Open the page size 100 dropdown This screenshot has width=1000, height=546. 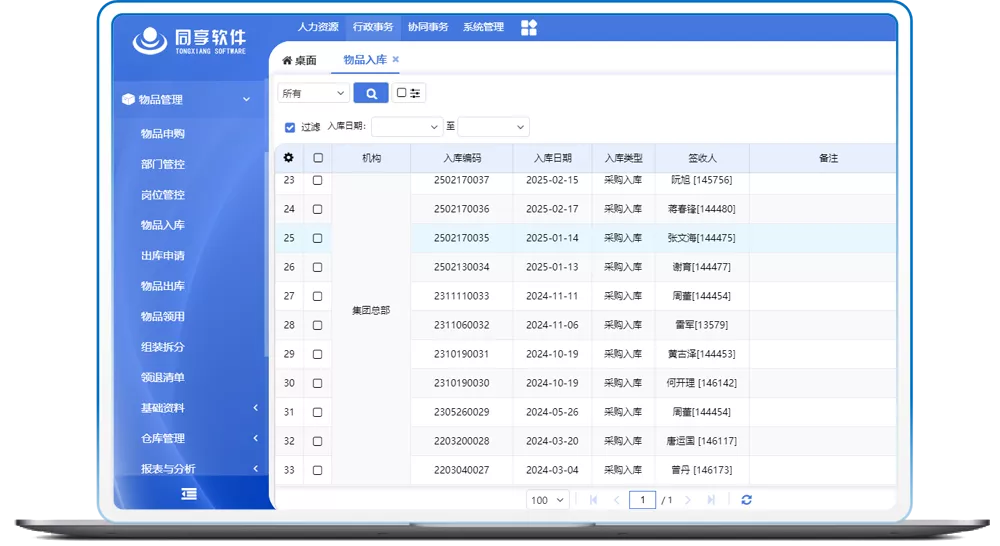tap(547, 500)
